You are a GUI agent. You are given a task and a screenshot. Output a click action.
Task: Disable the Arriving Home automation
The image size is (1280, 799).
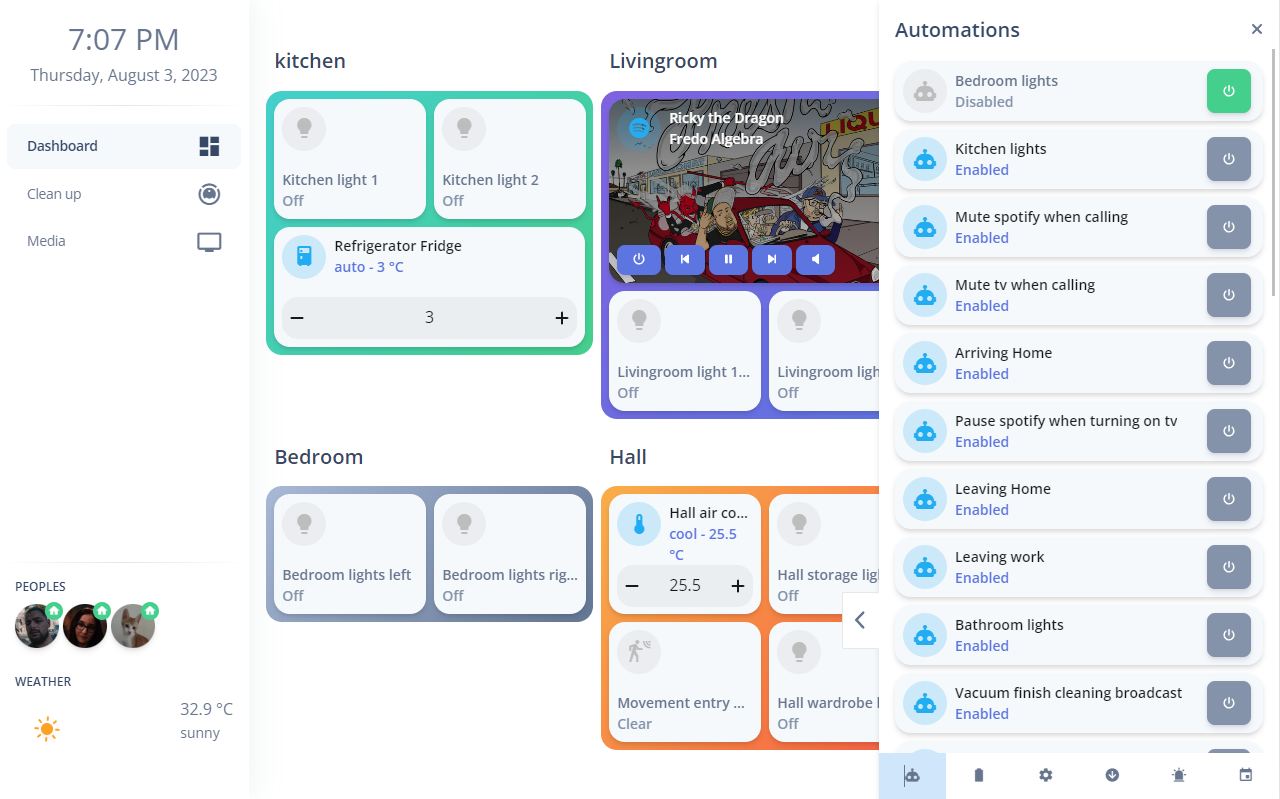[1229, 363]
